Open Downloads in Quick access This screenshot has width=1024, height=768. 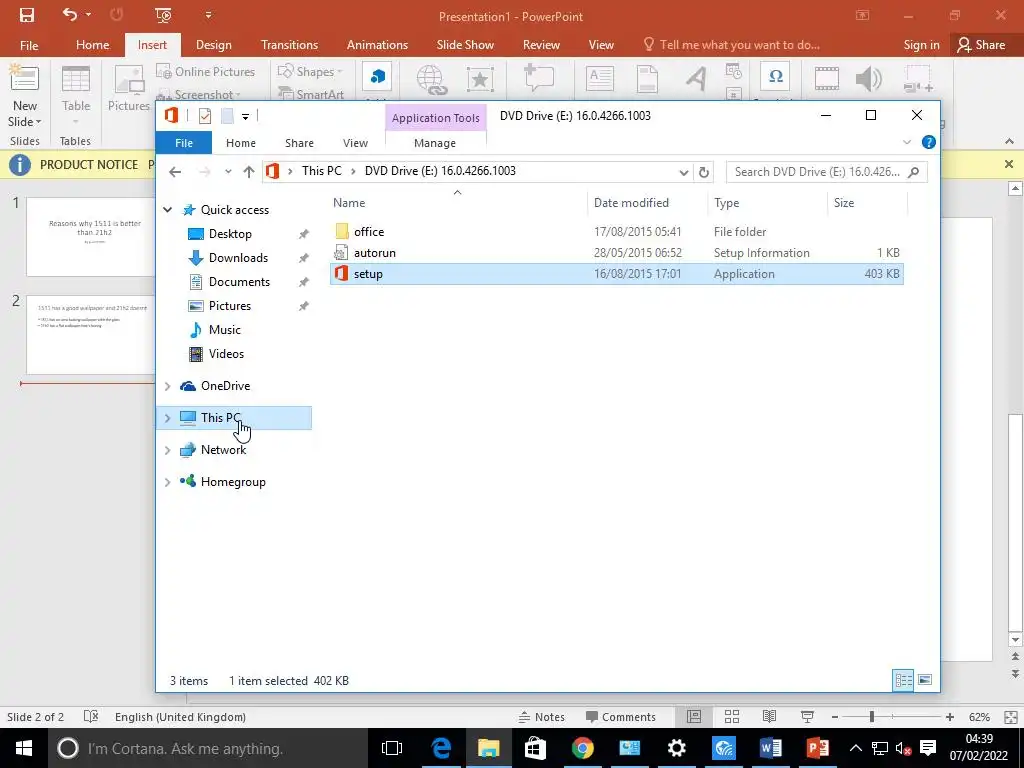click(238, 258)
